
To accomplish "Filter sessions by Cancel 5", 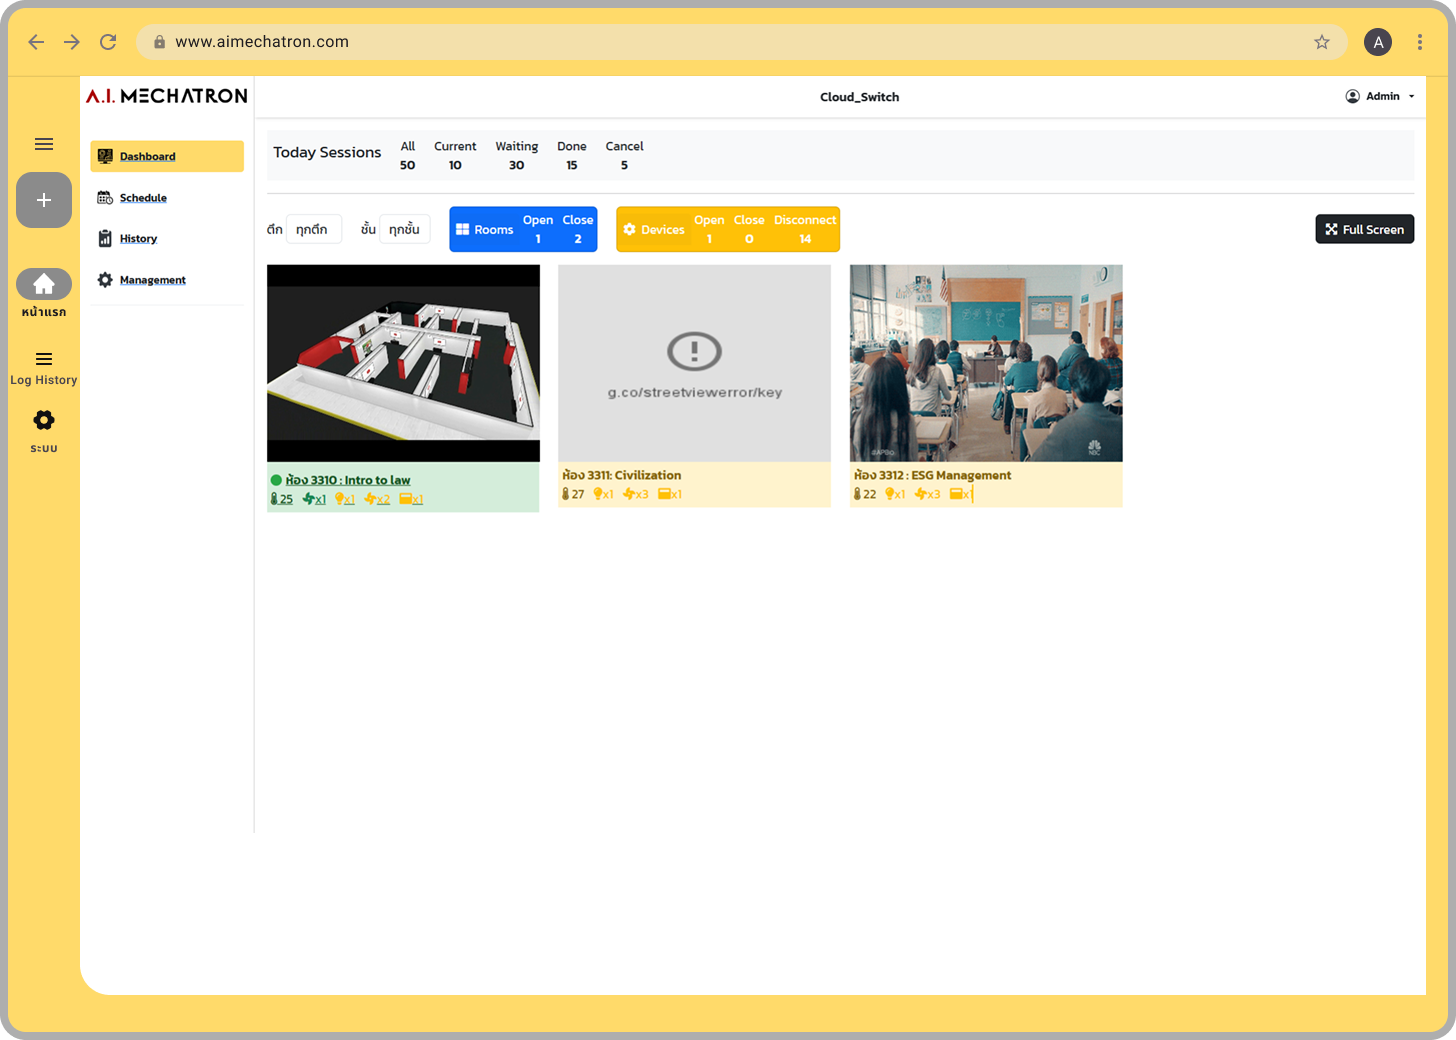I will point(624,155).
